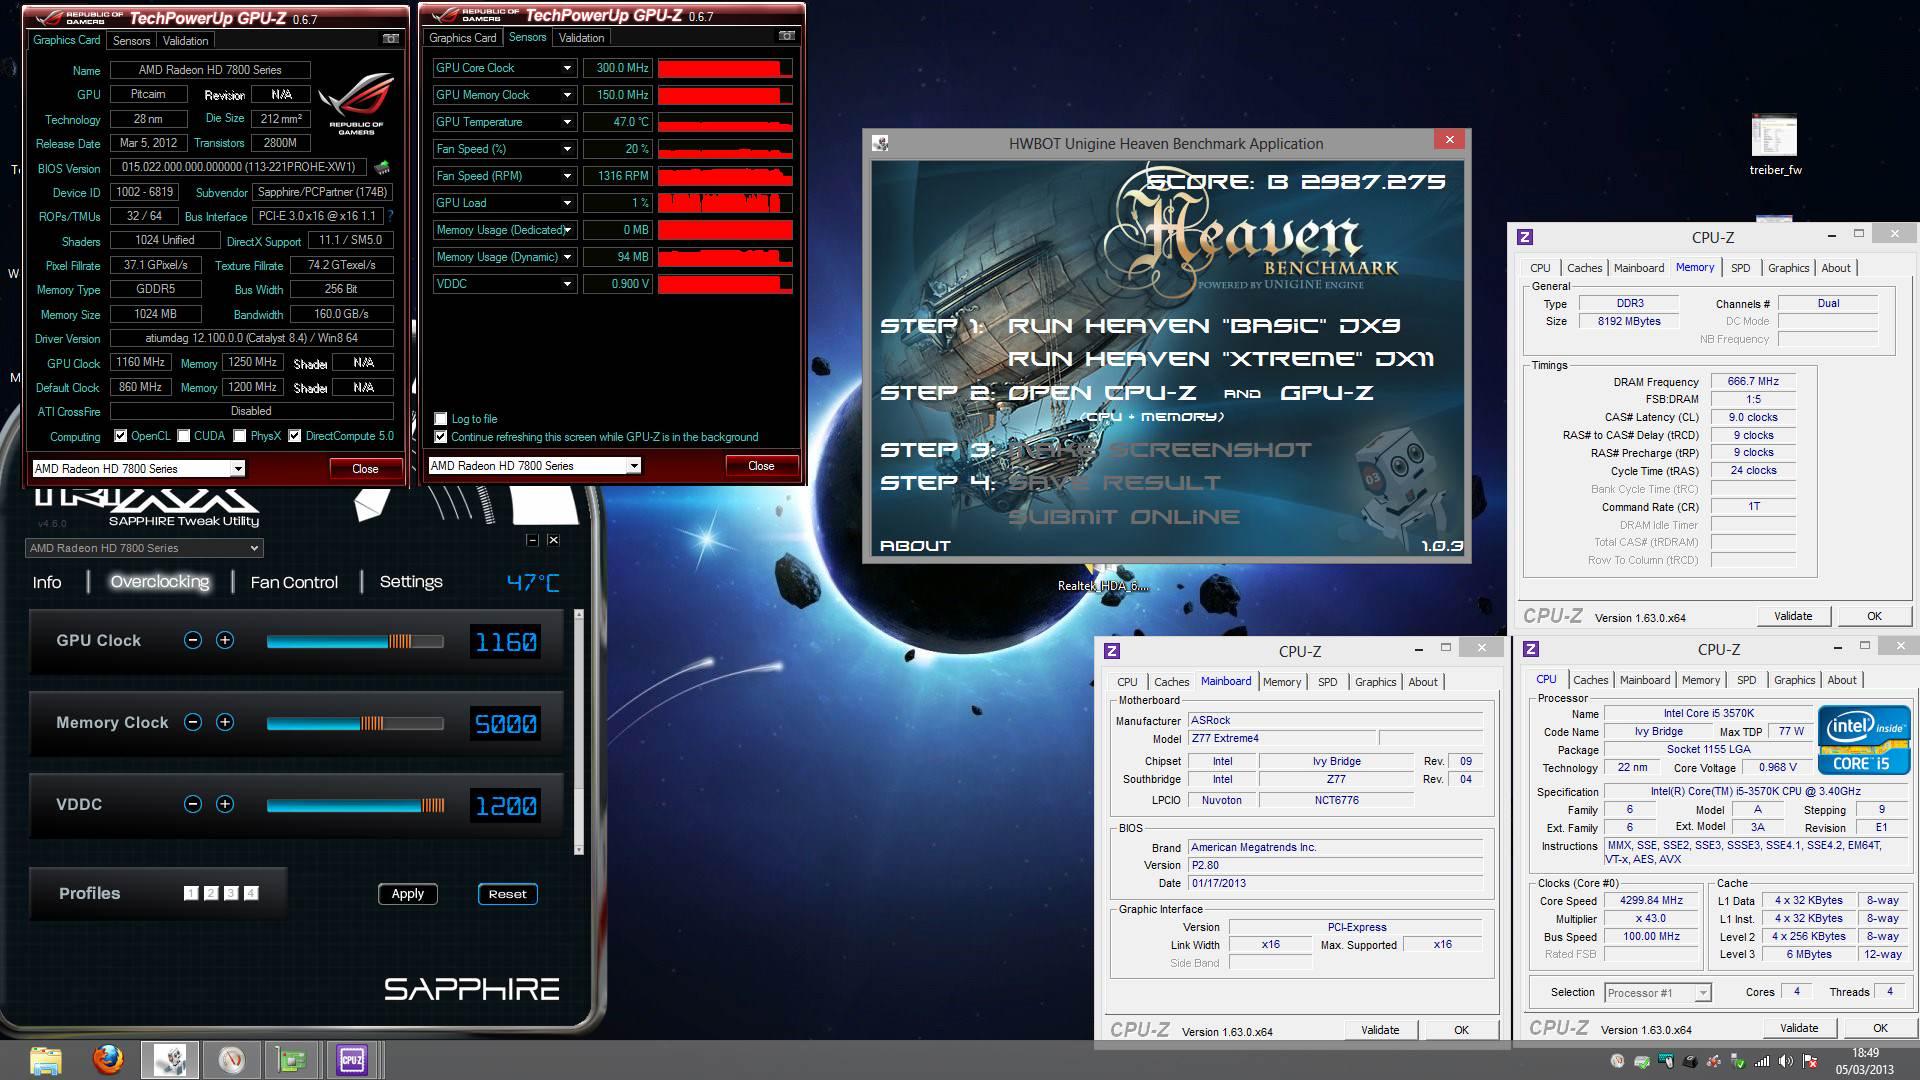This screenshot has height=1080, width=1920.
Task: Click the camera screenshot icon in left GPU-Z window
Action: click(x=390, y=39)
